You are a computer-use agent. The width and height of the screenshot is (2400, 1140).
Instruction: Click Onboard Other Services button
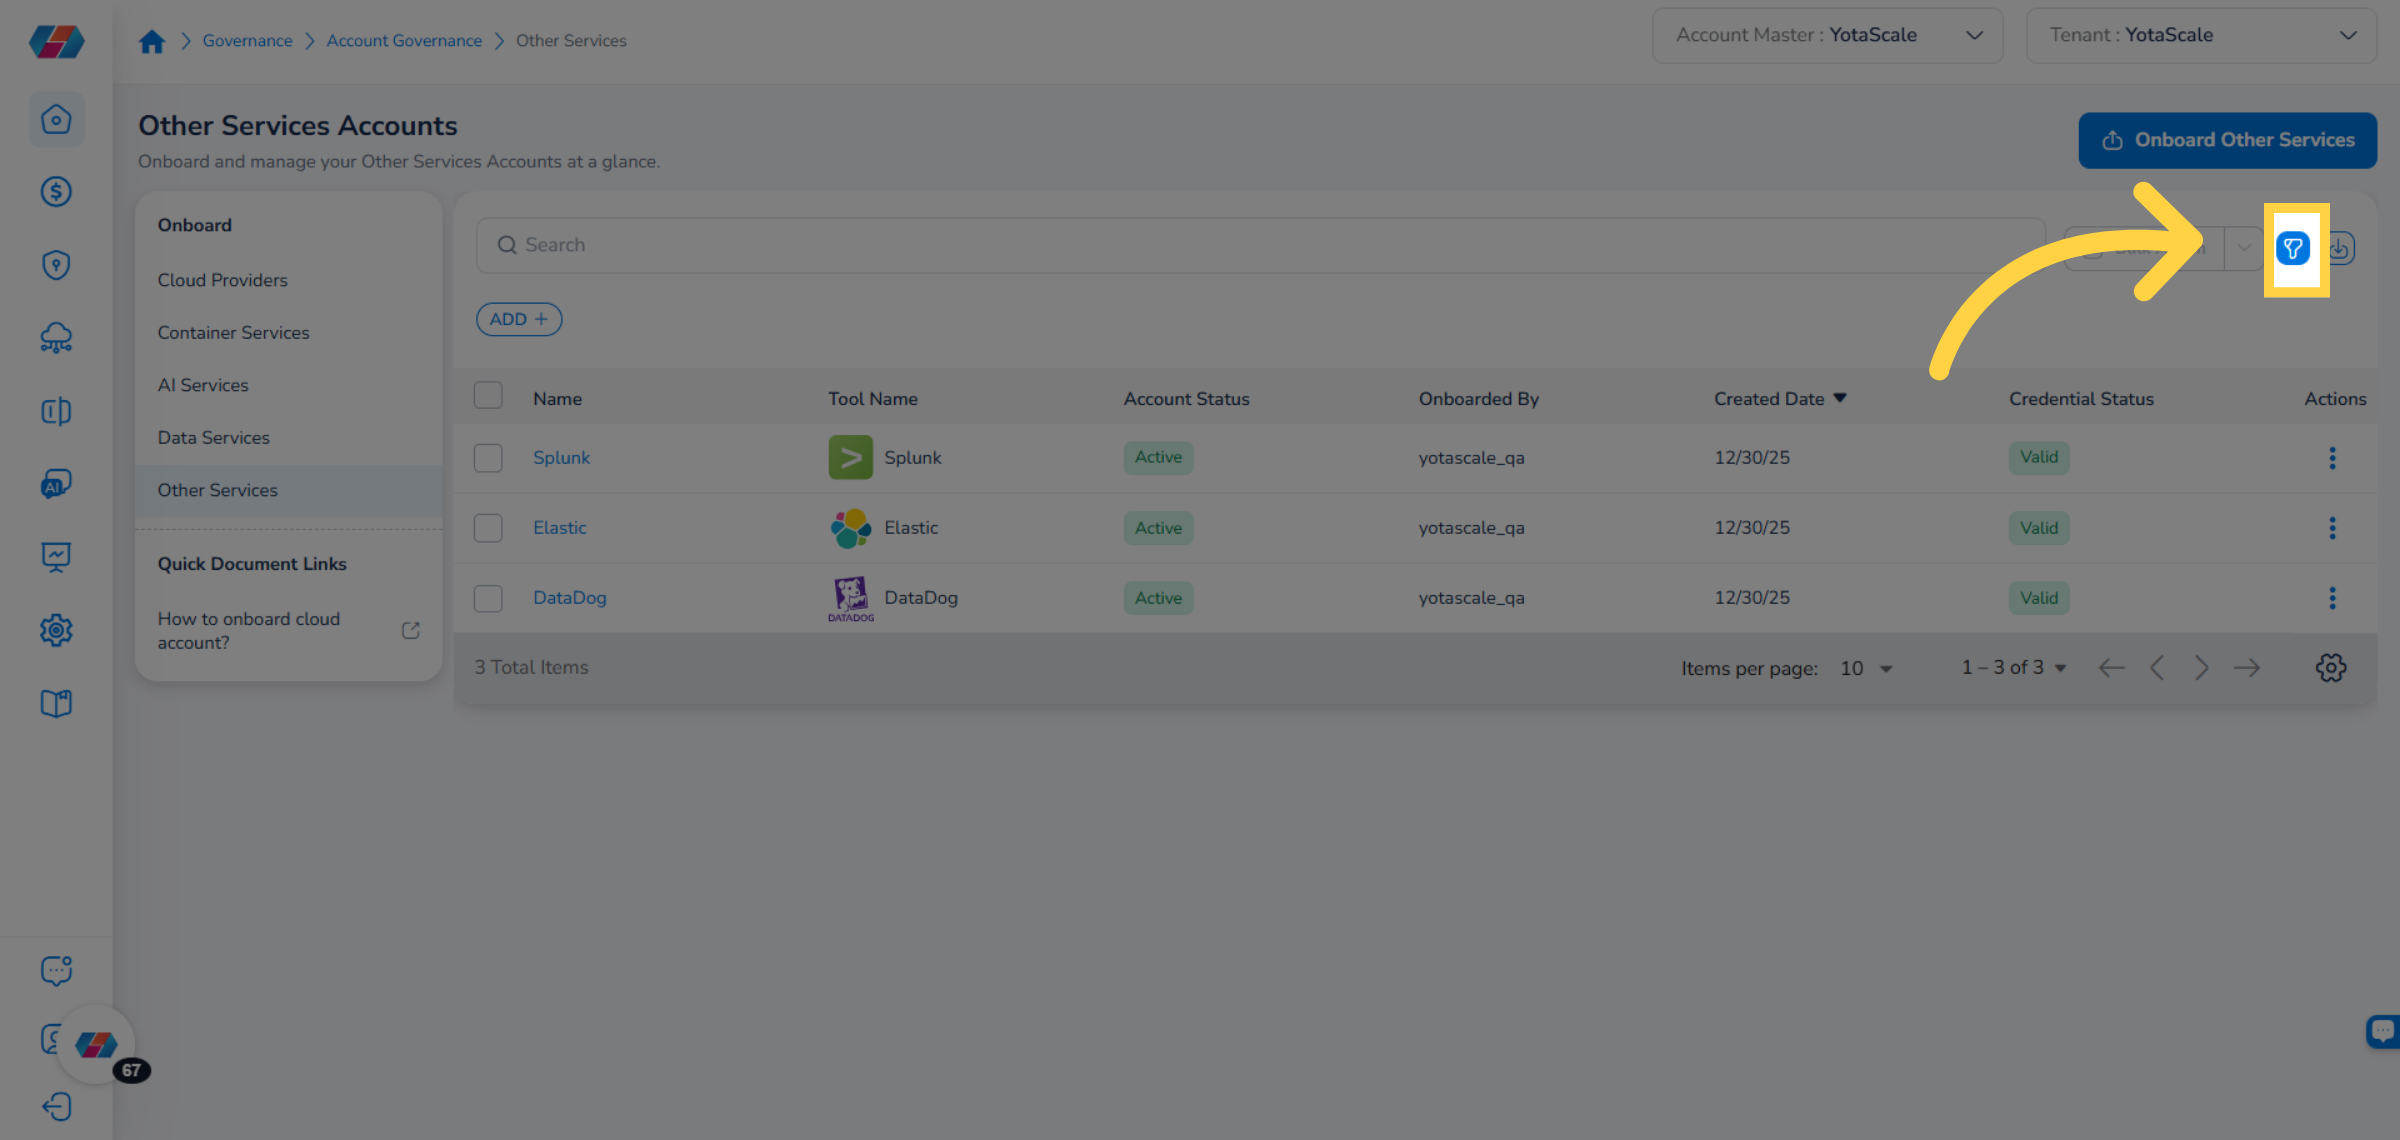2227,140
